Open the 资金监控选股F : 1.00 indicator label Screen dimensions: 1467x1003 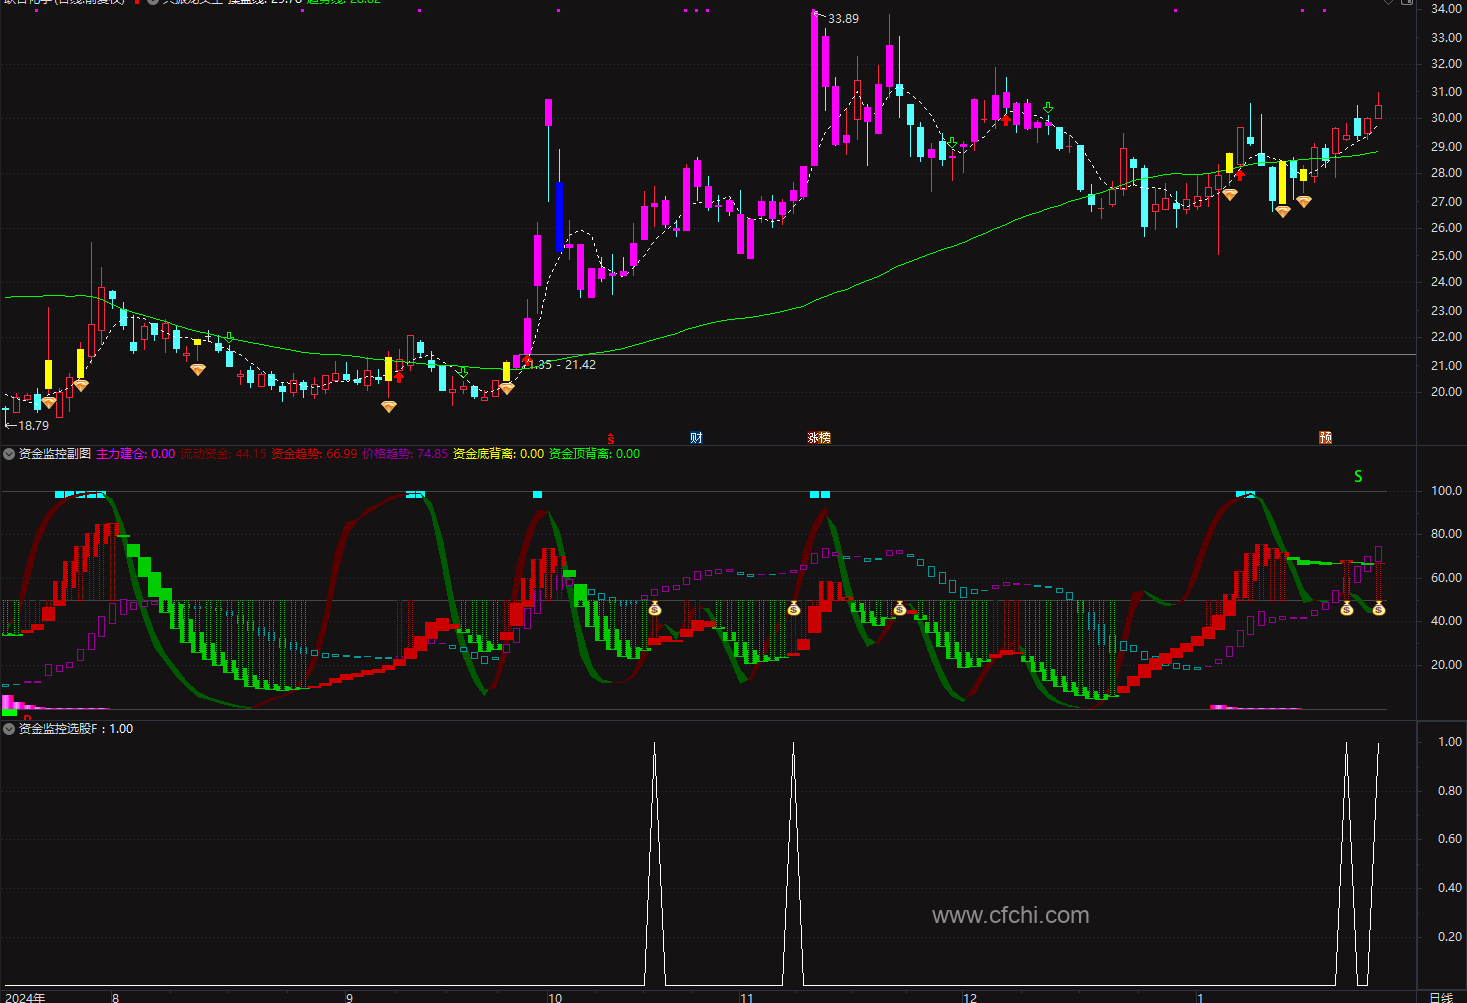coord(76,729)
